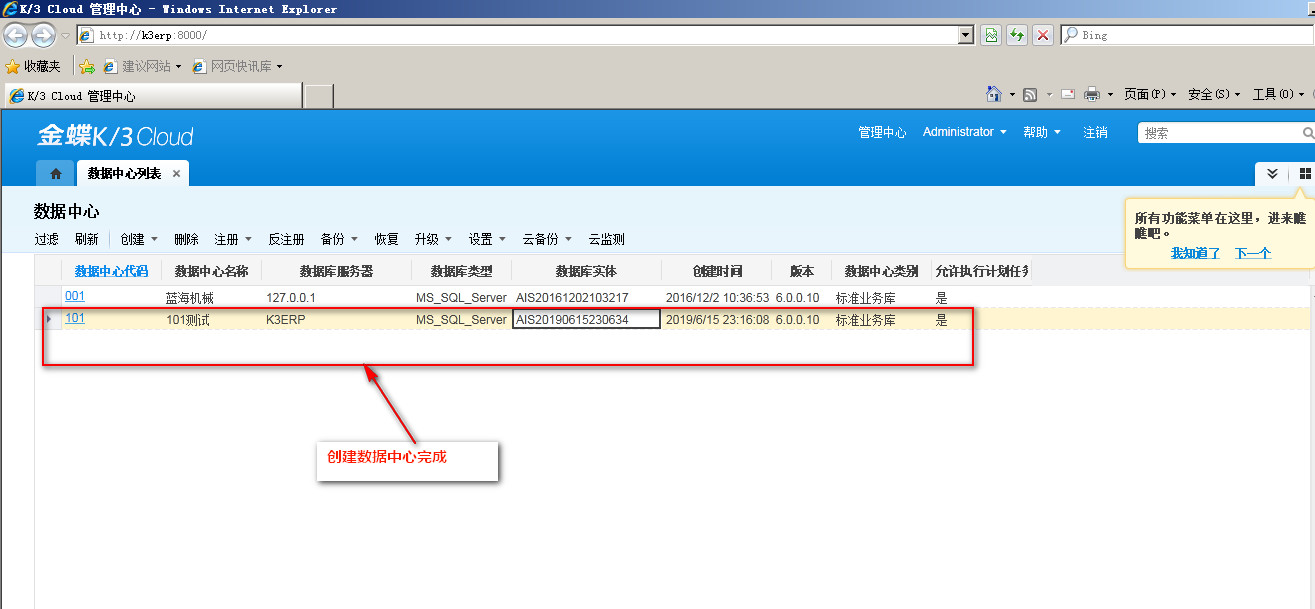1315x609 pixels.
Task: Open the 注册 dropdown menu
Action: [233, 239]
